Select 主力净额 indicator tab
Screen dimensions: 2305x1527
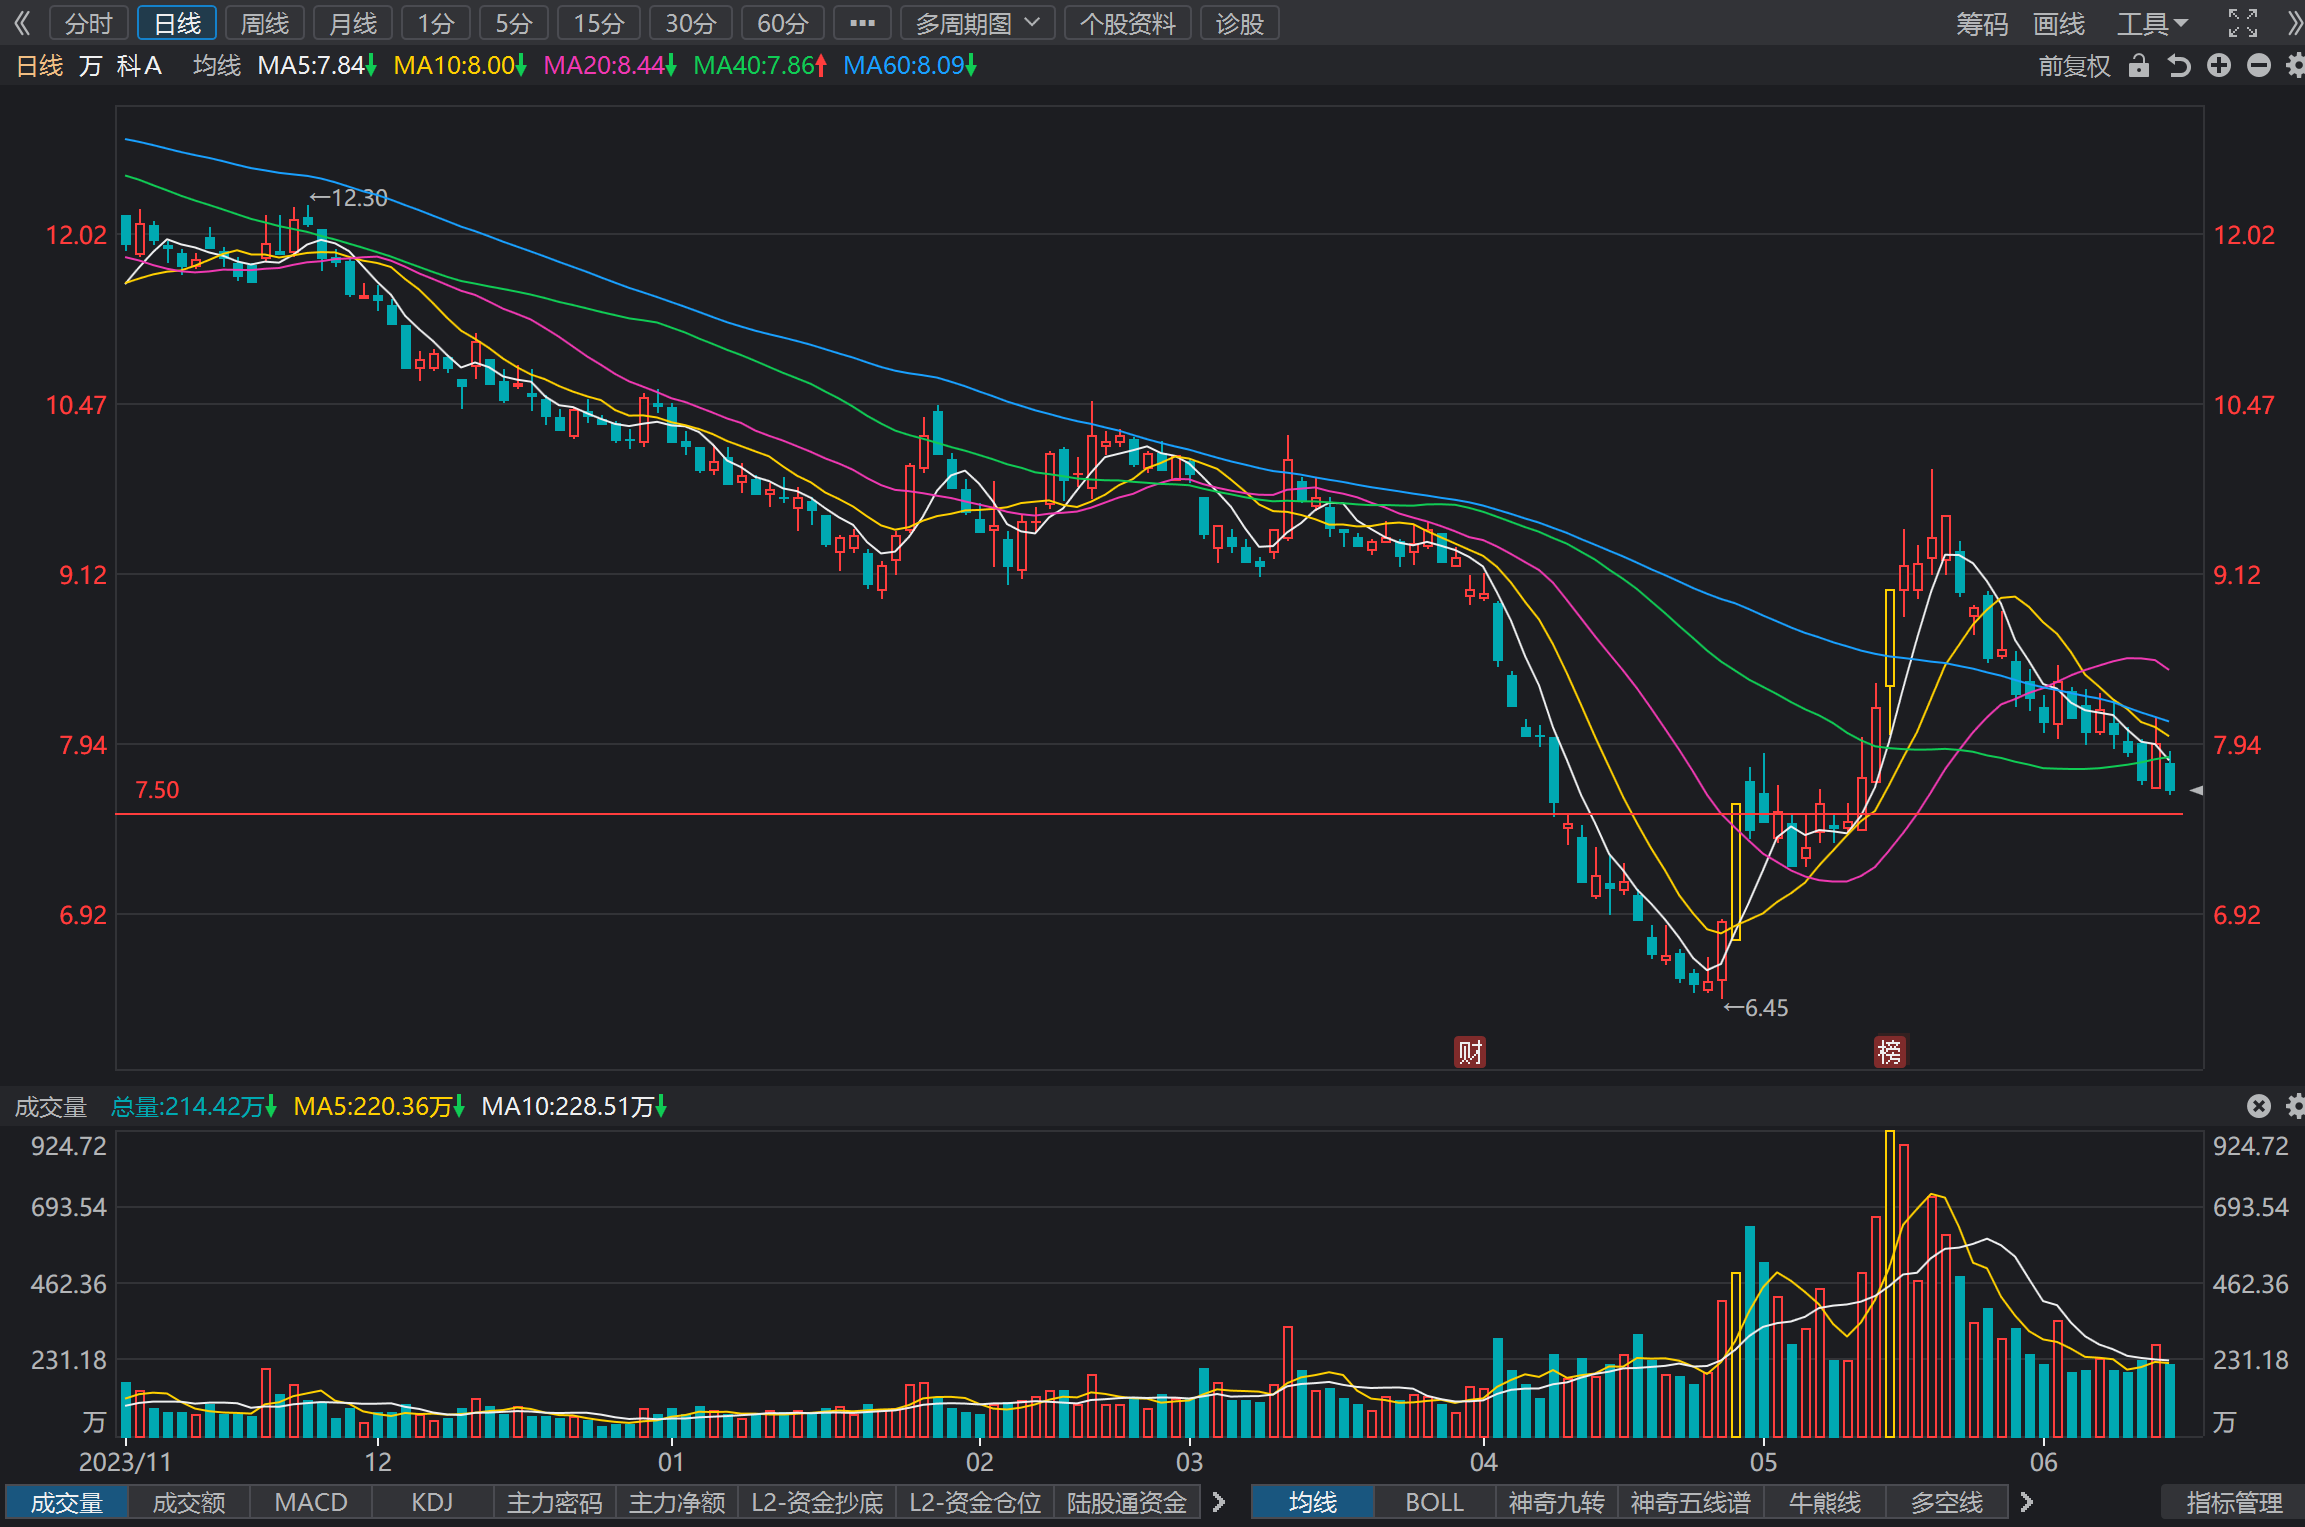[x=677, y=1502]
